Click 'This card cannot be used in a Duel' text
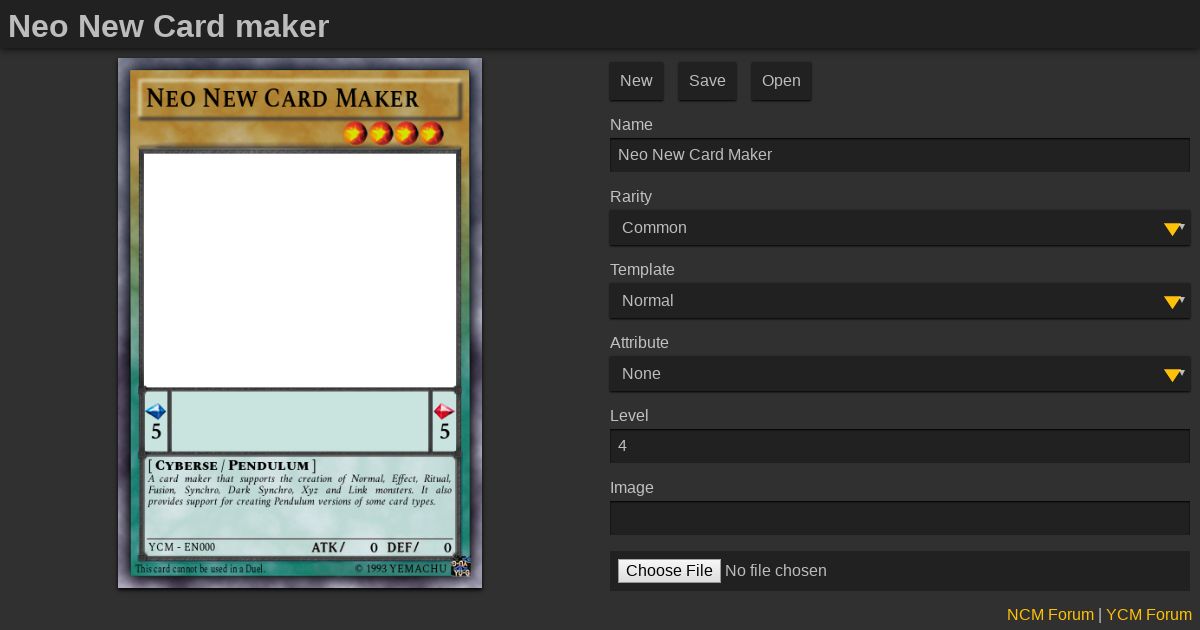This screenshot has height=630, width=1200. 200,569
